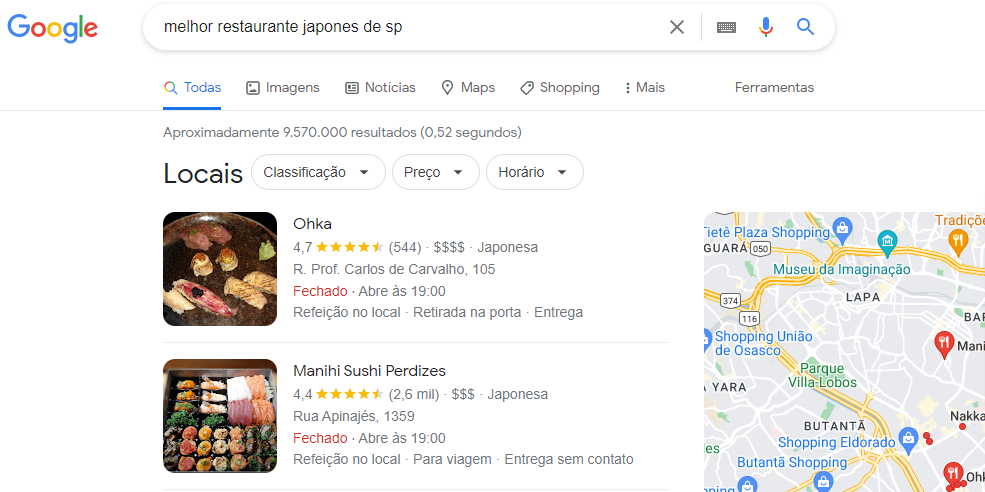985x492 pixels.
Task: Open the Manihi Sushi Perdizes listing
Action: click(x=369, y=371)
